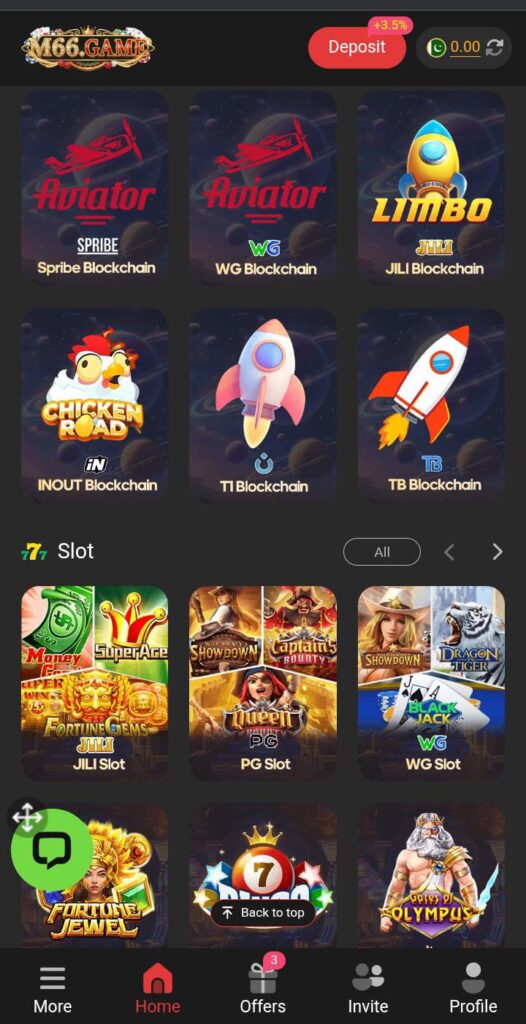Screen dimensions: 526x1024
Task: Open the 0.00 balance amount
Action: pos(465,47)
